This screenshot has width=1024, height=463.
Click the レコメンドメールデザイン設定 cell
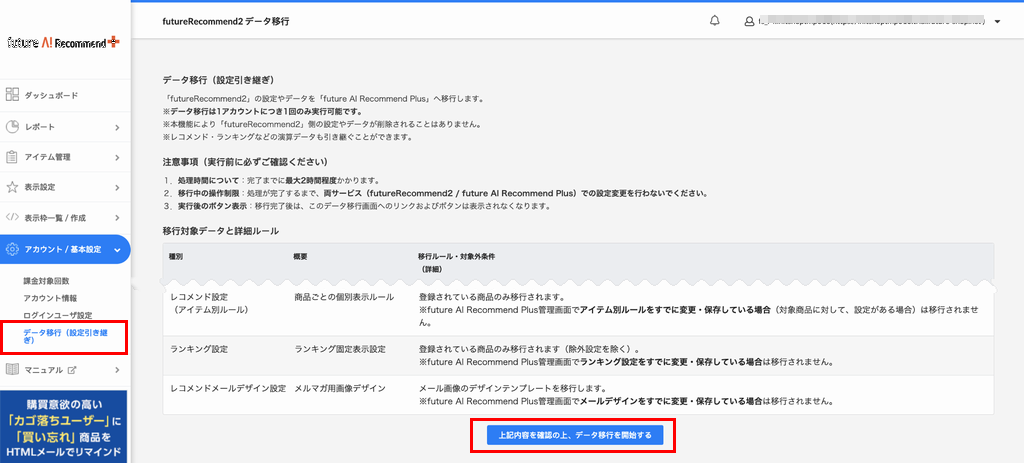[228, 388]
